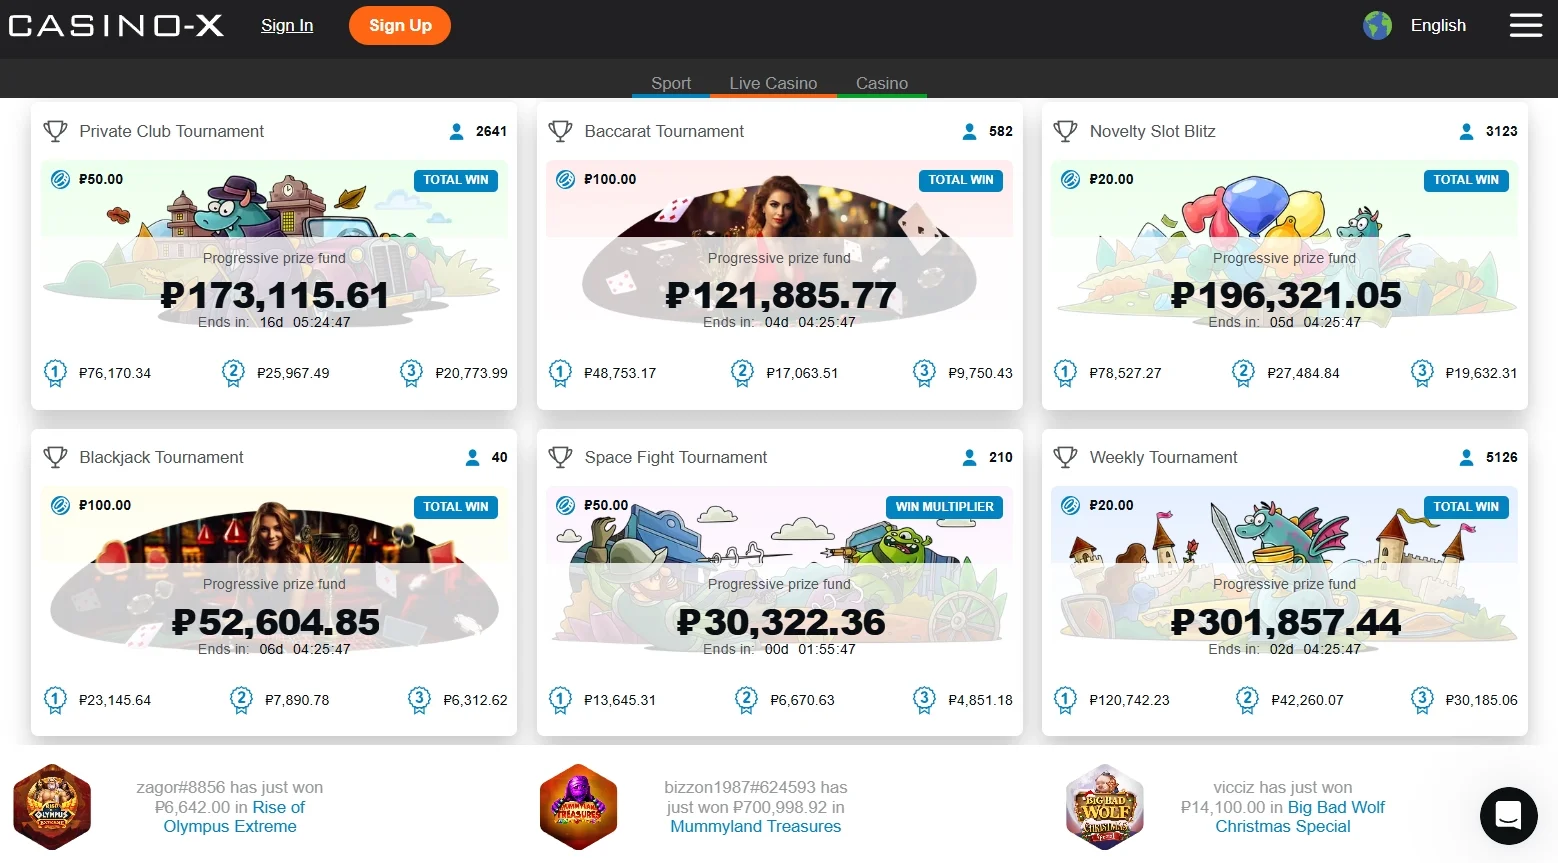The width and height of the screenshot is (1558, 863).
Task: Click first place medal in Baccarat Tournament
Action: (x=560, y=373)
